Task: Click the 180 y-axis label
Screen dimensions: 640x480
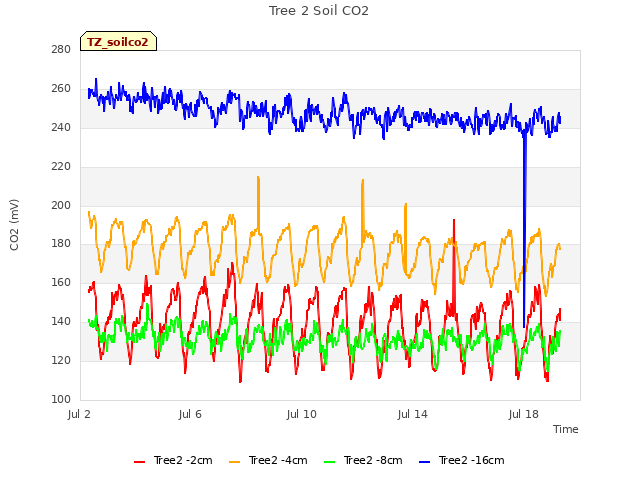Action: coord(61,244)
